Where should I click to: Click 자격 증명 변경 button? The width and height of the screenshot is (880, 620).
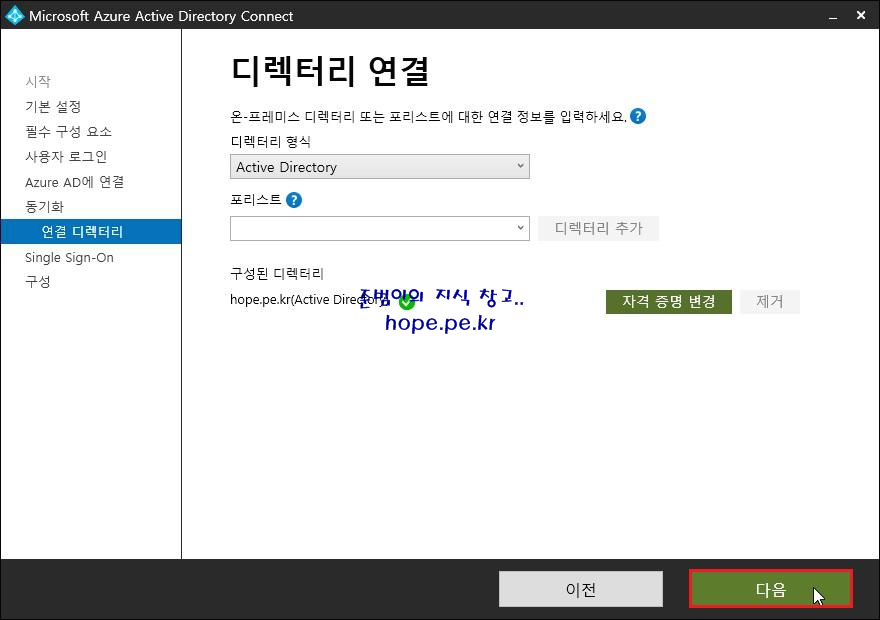668,302
